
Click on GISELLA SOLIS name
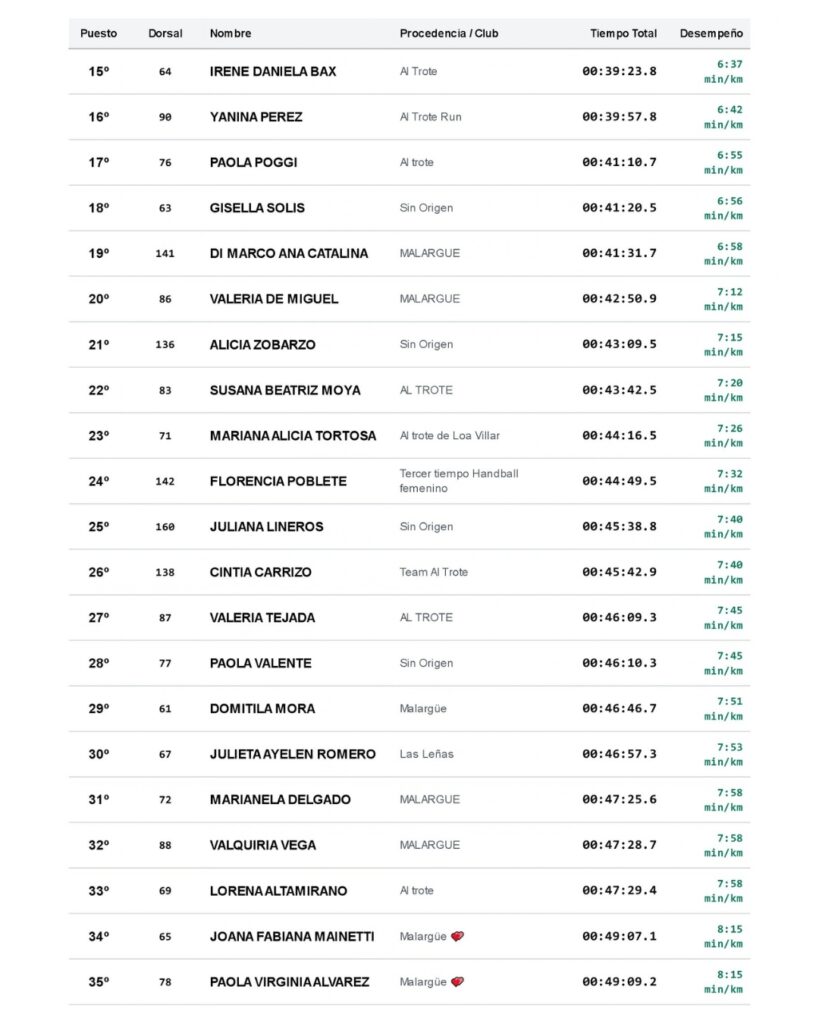coord(257,208)
